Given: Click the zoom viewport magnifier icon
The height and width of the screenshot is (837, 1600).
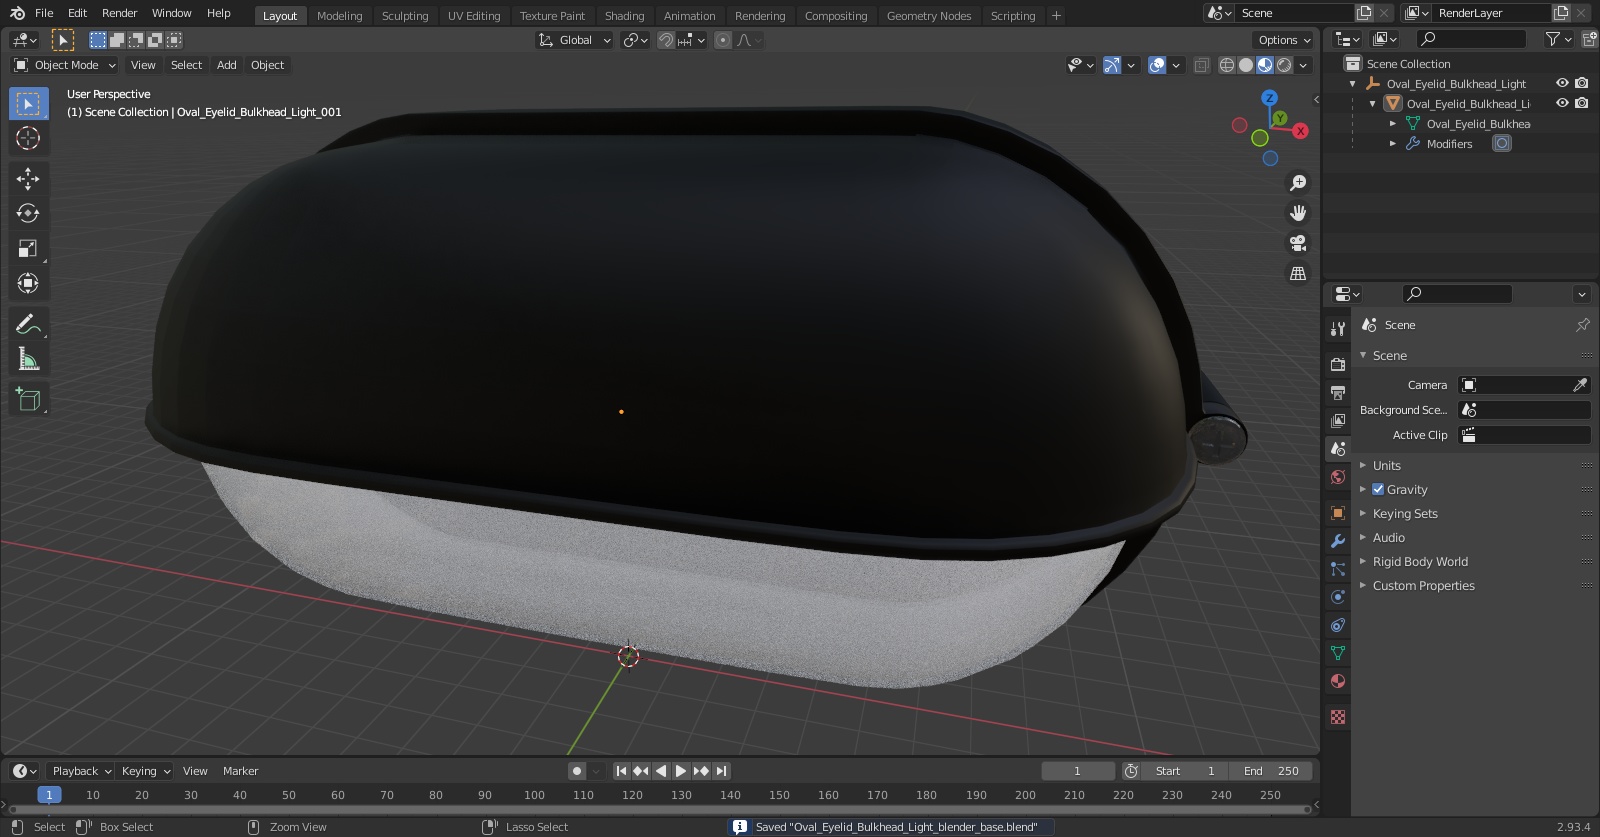Looking at the screenshot, I should point(1298,183).
